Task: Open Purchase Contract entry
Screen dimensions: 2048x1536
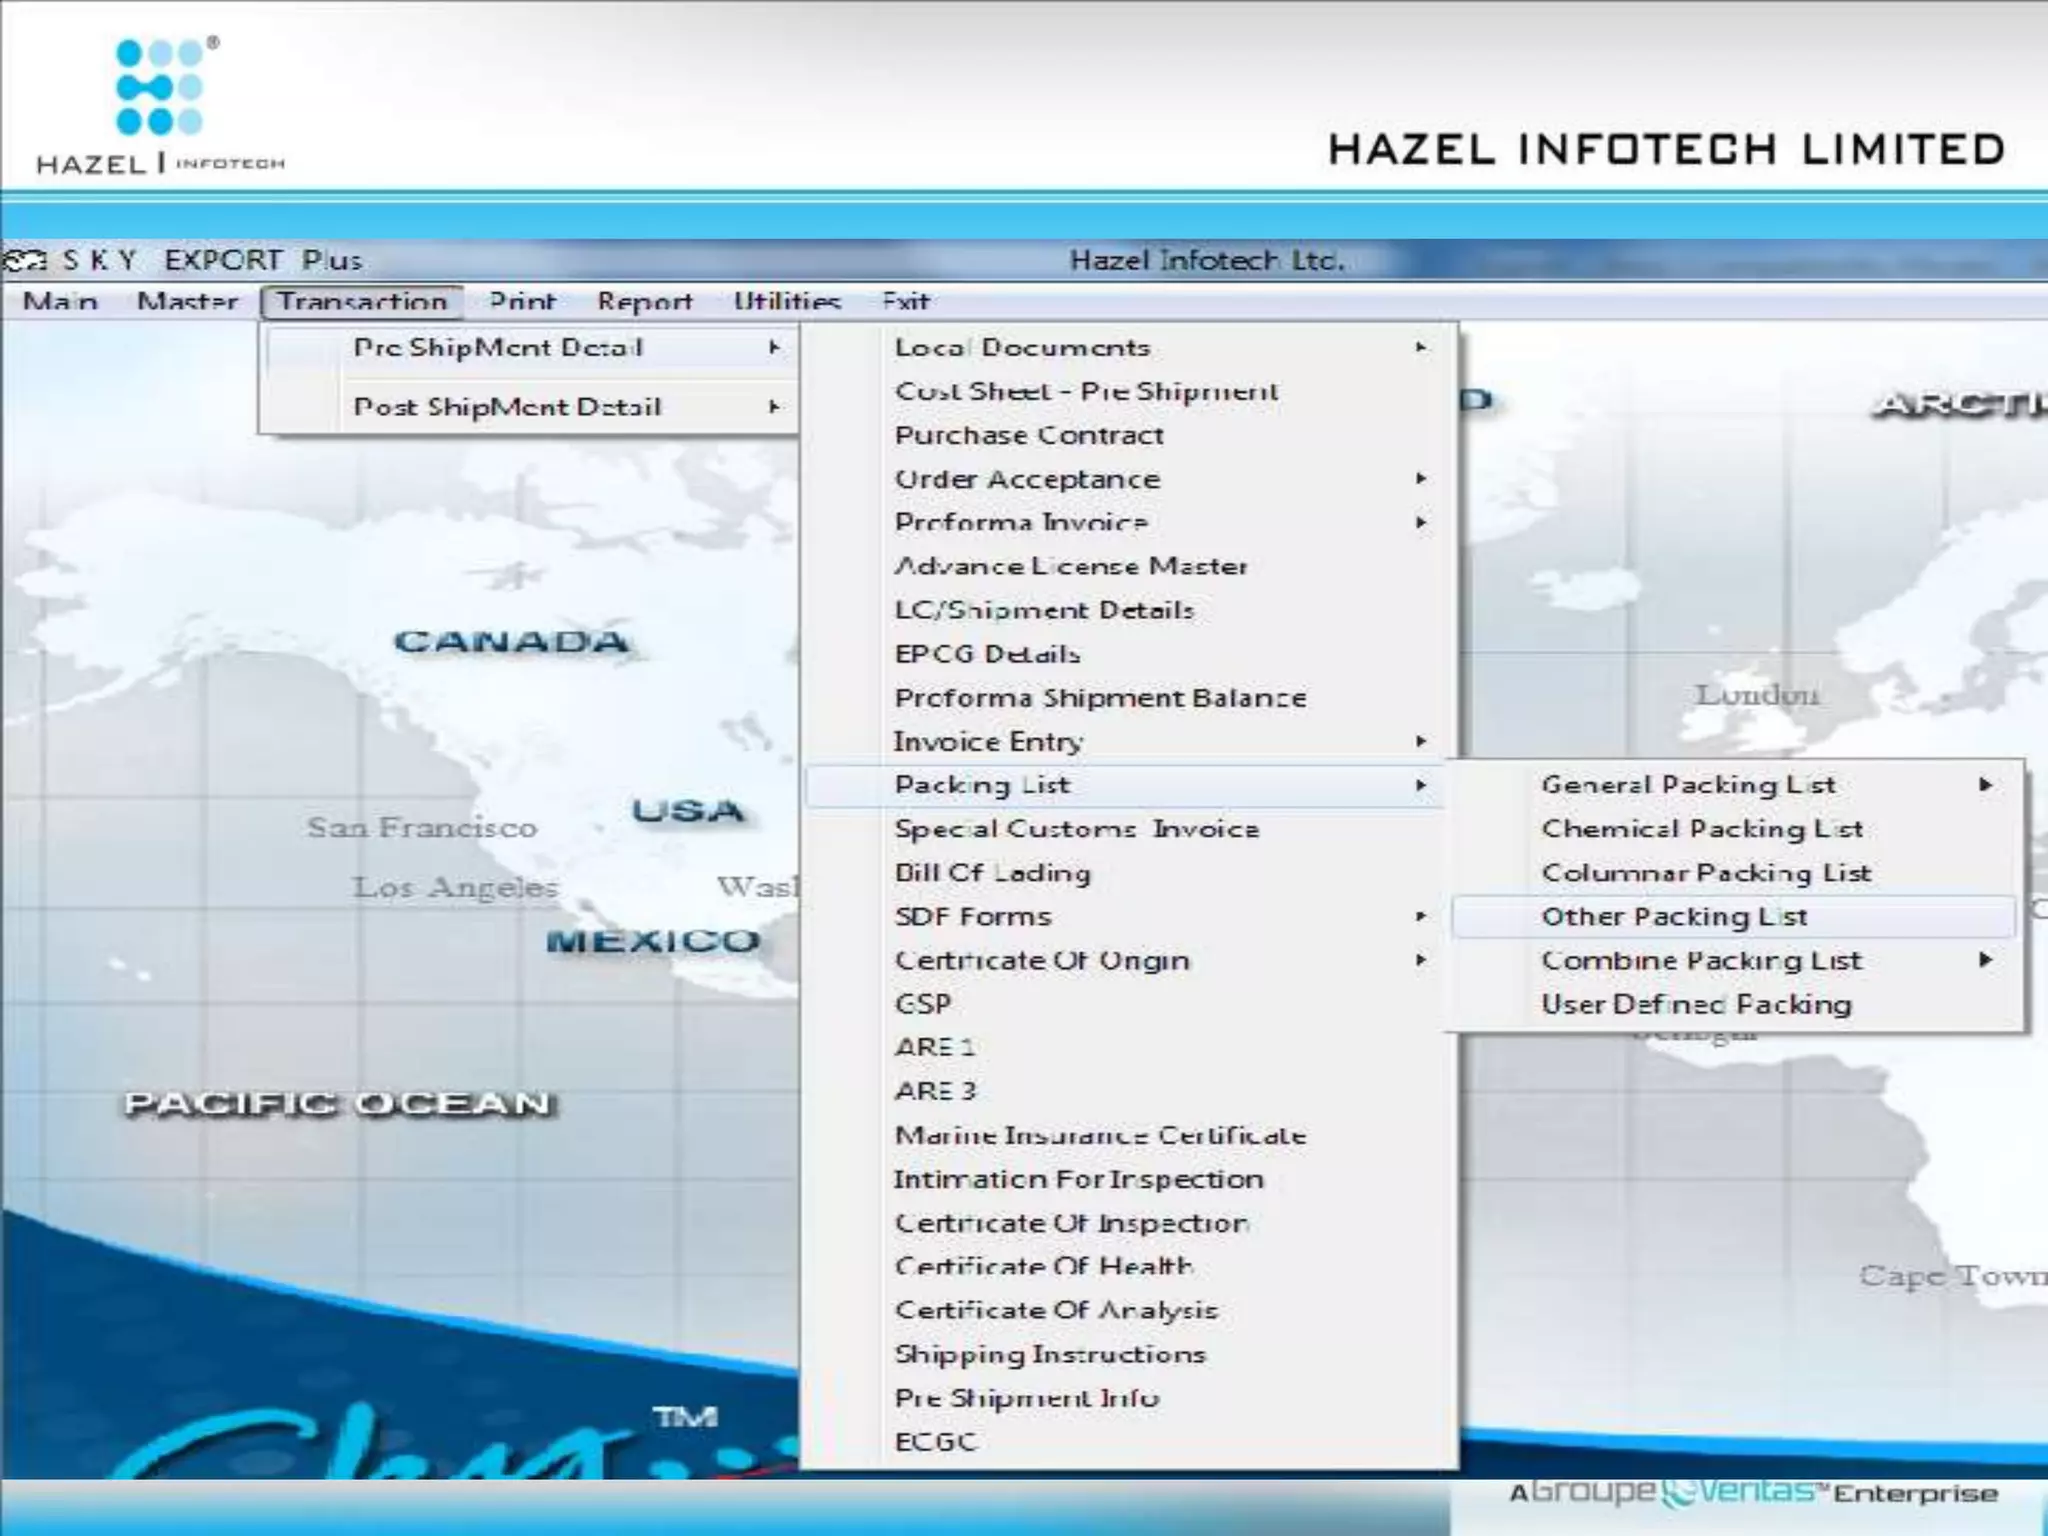Action: coord(1029,436)
